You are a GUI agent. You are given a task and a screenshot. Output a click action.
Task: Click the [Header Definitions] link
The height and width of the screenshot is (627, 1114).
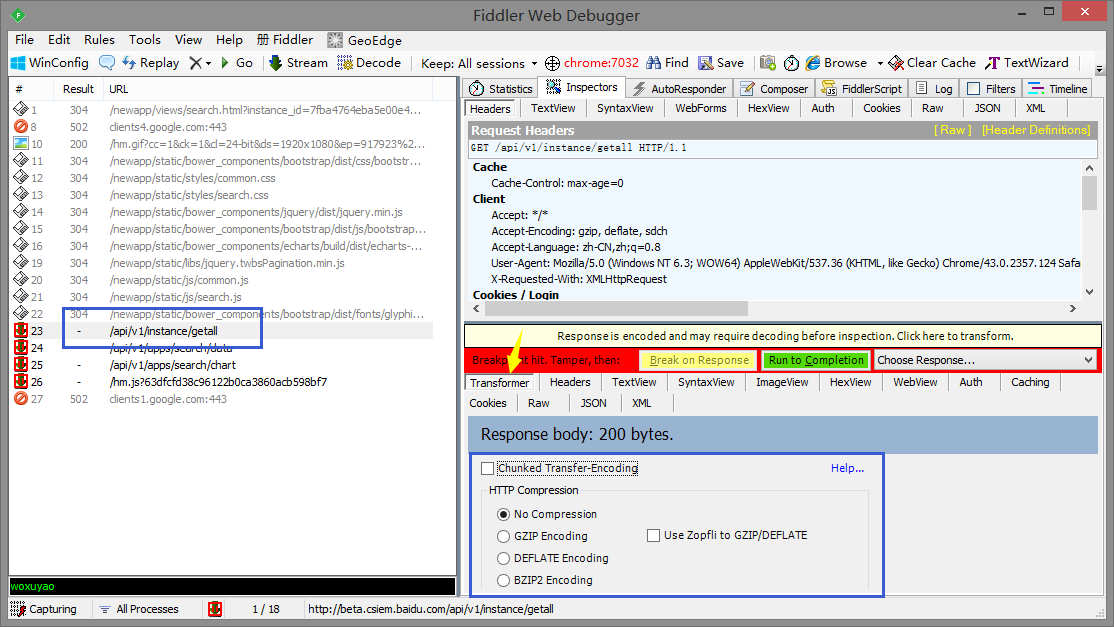pos(1036,130)
